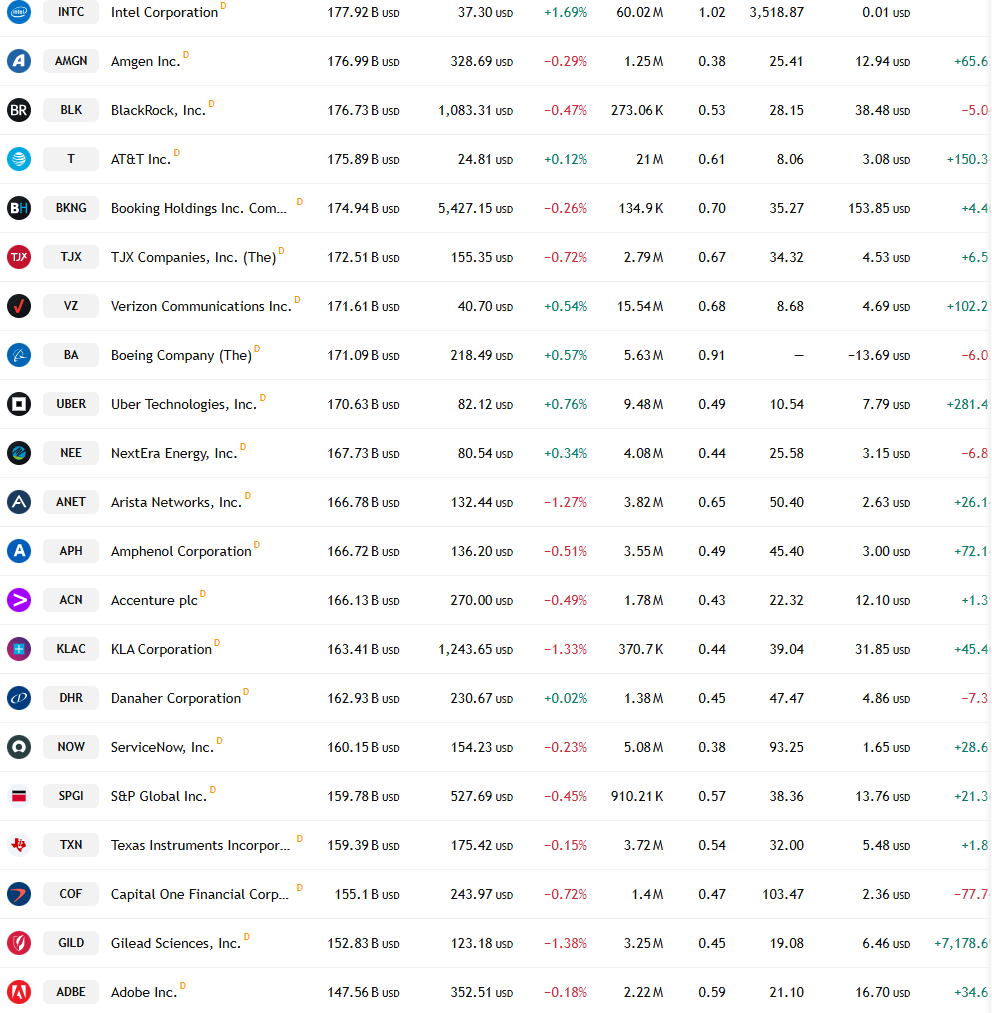The width and height of the screenshot is (992, 1013).
Task: Select the VZ ticker badge
Action: (x=71, y=306)
